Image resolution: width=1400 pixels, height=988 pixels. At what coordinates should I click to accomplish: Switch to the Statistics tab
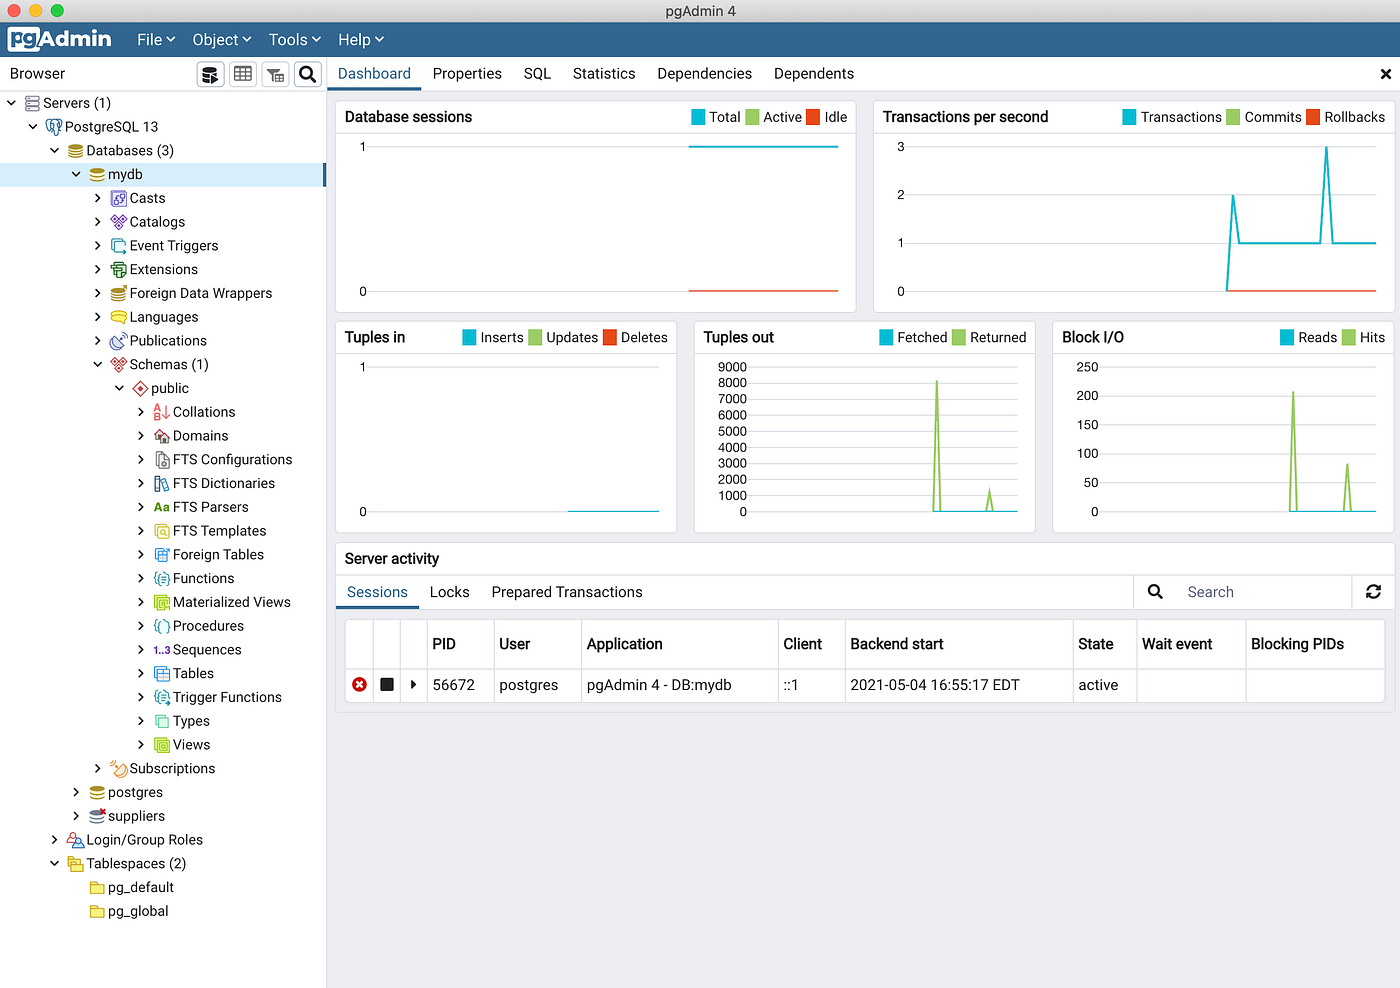click(x=604, y=74)
